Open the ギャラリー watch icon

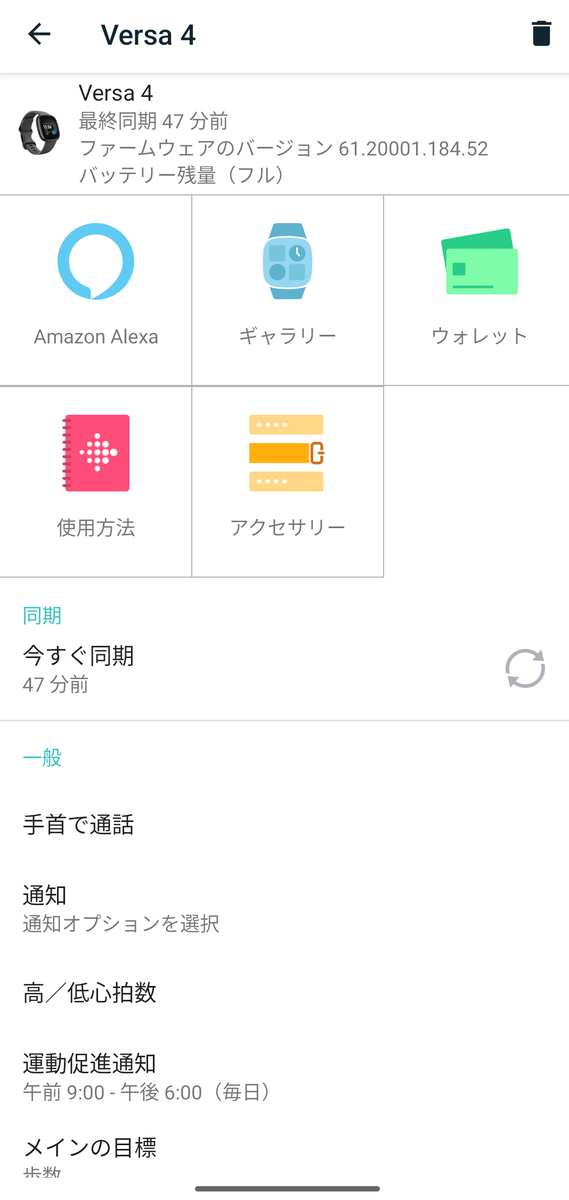tap(288, 261)
